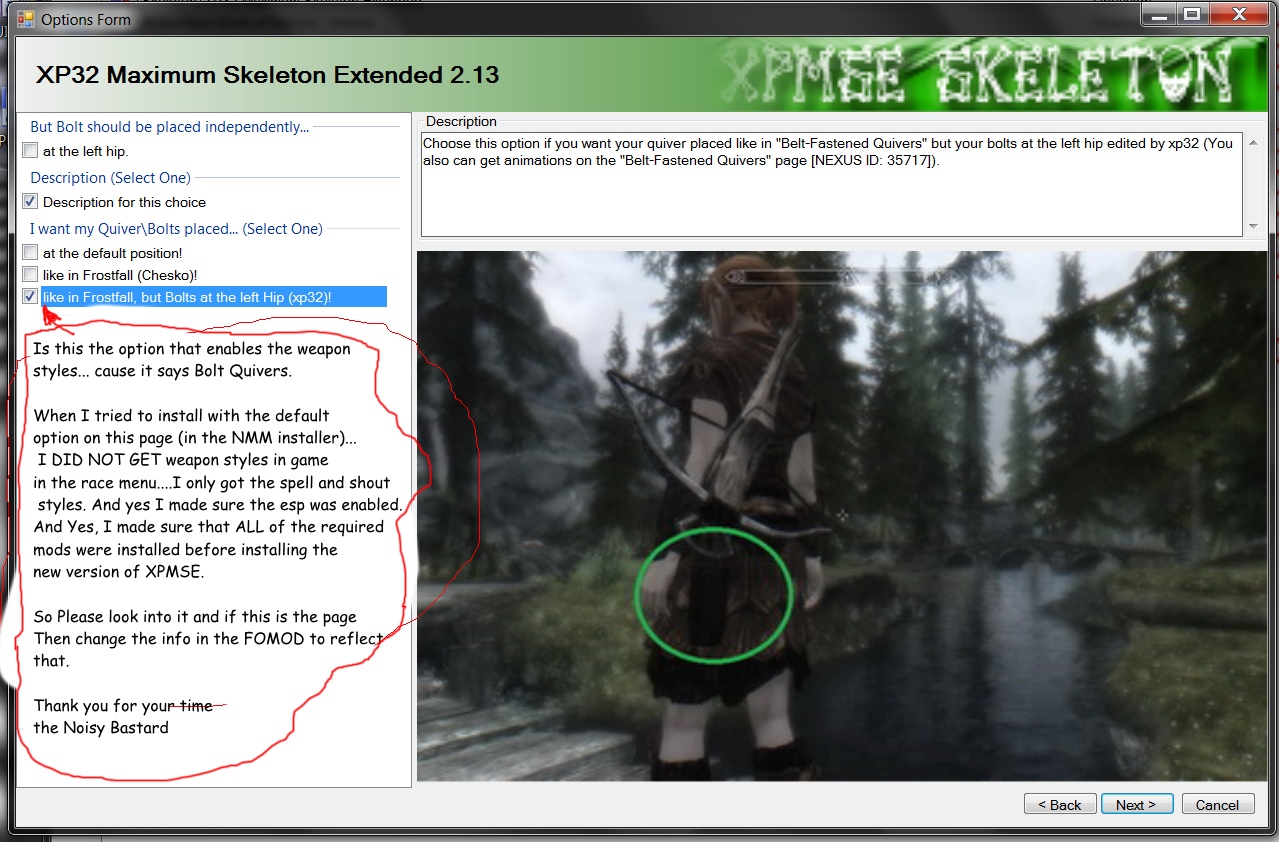Click the < Back button
Image resolution: width=1279 pixels, height=842 pixels.
1059,803
